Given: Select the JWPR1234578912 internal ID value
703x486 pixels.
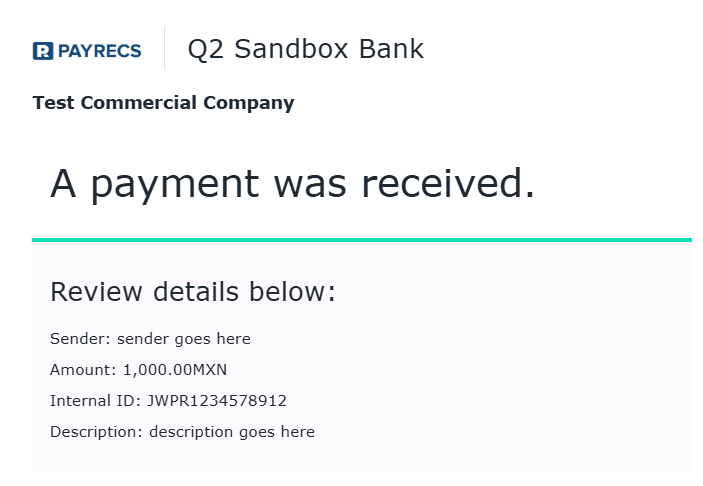Looking at the screenshot, I should click(x=217, y=401).
